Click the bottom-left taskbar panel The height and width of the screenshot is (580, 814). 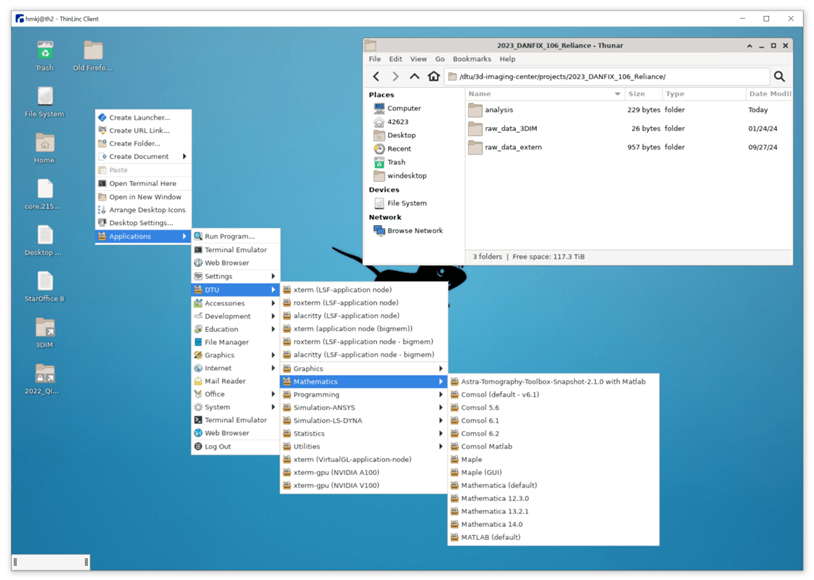click(51, 562)
